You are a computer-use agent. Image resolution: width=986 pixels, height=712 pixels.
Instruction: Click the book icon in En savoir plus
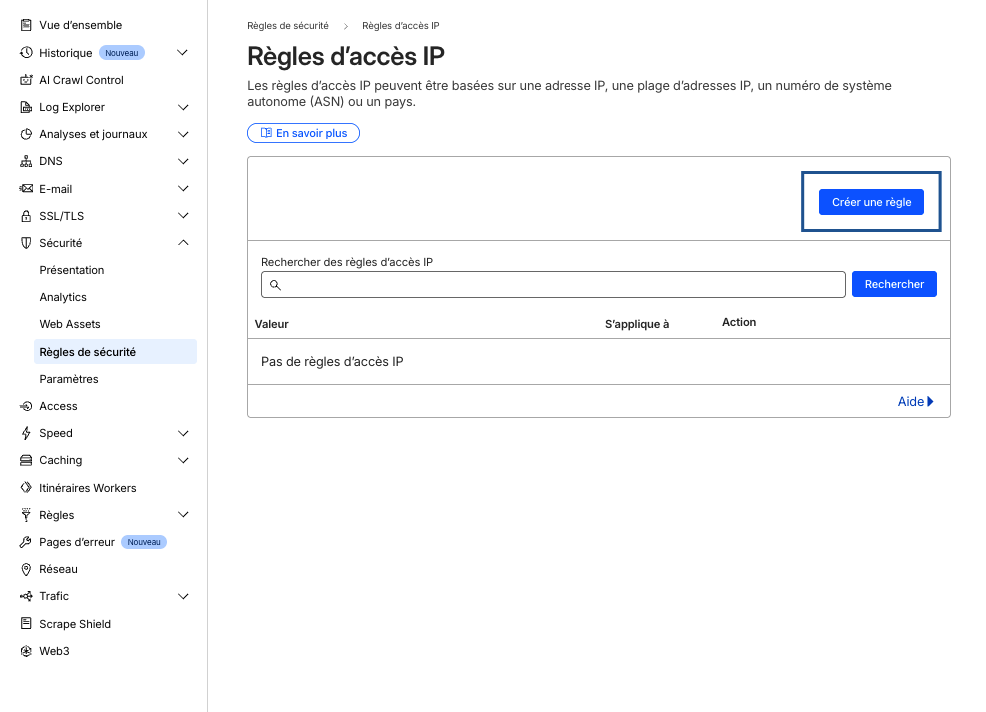click(x=266, y=133)
